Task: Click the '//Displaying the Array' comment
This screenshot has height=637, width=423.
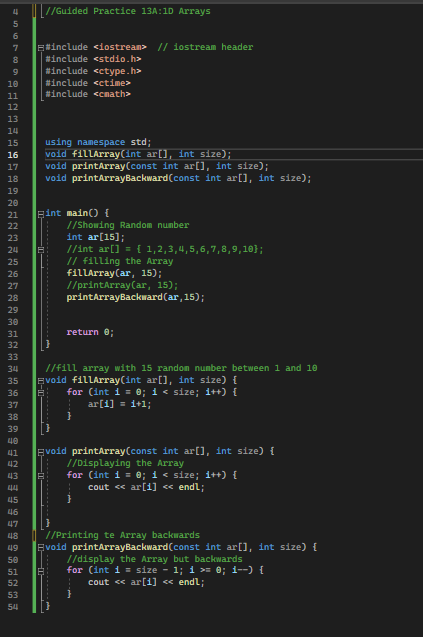Action: pos(125,463)
